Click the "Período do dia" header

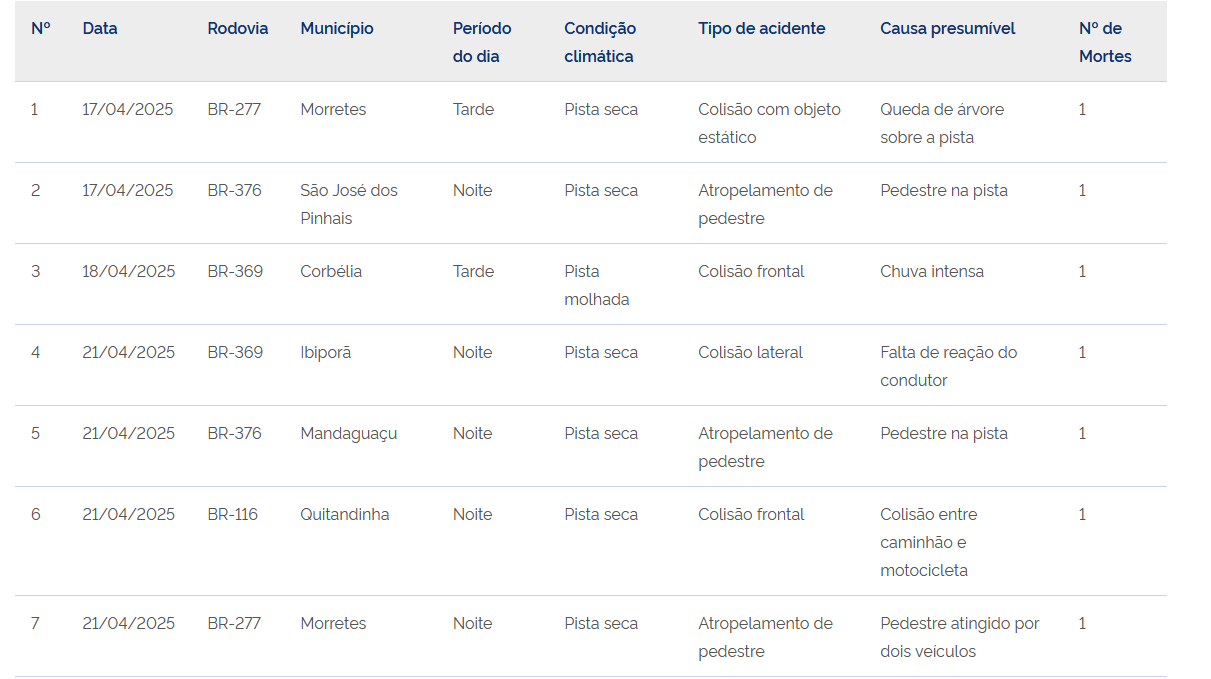click(482, 42)
